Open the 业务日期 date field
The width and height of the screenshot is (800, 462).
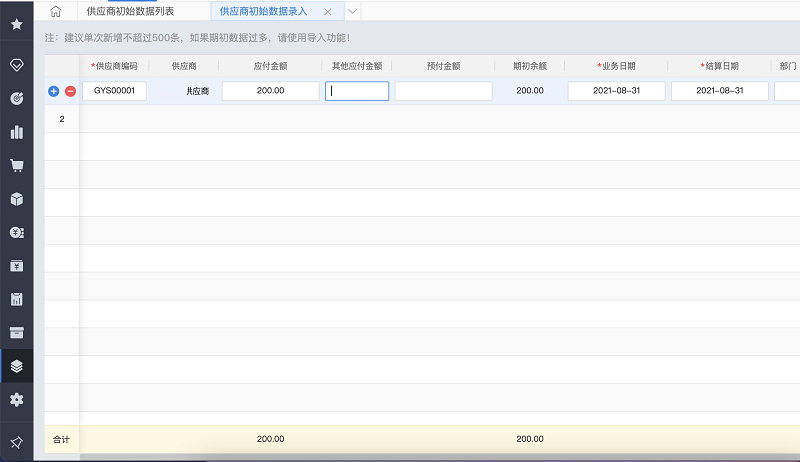tap(615, 91)
